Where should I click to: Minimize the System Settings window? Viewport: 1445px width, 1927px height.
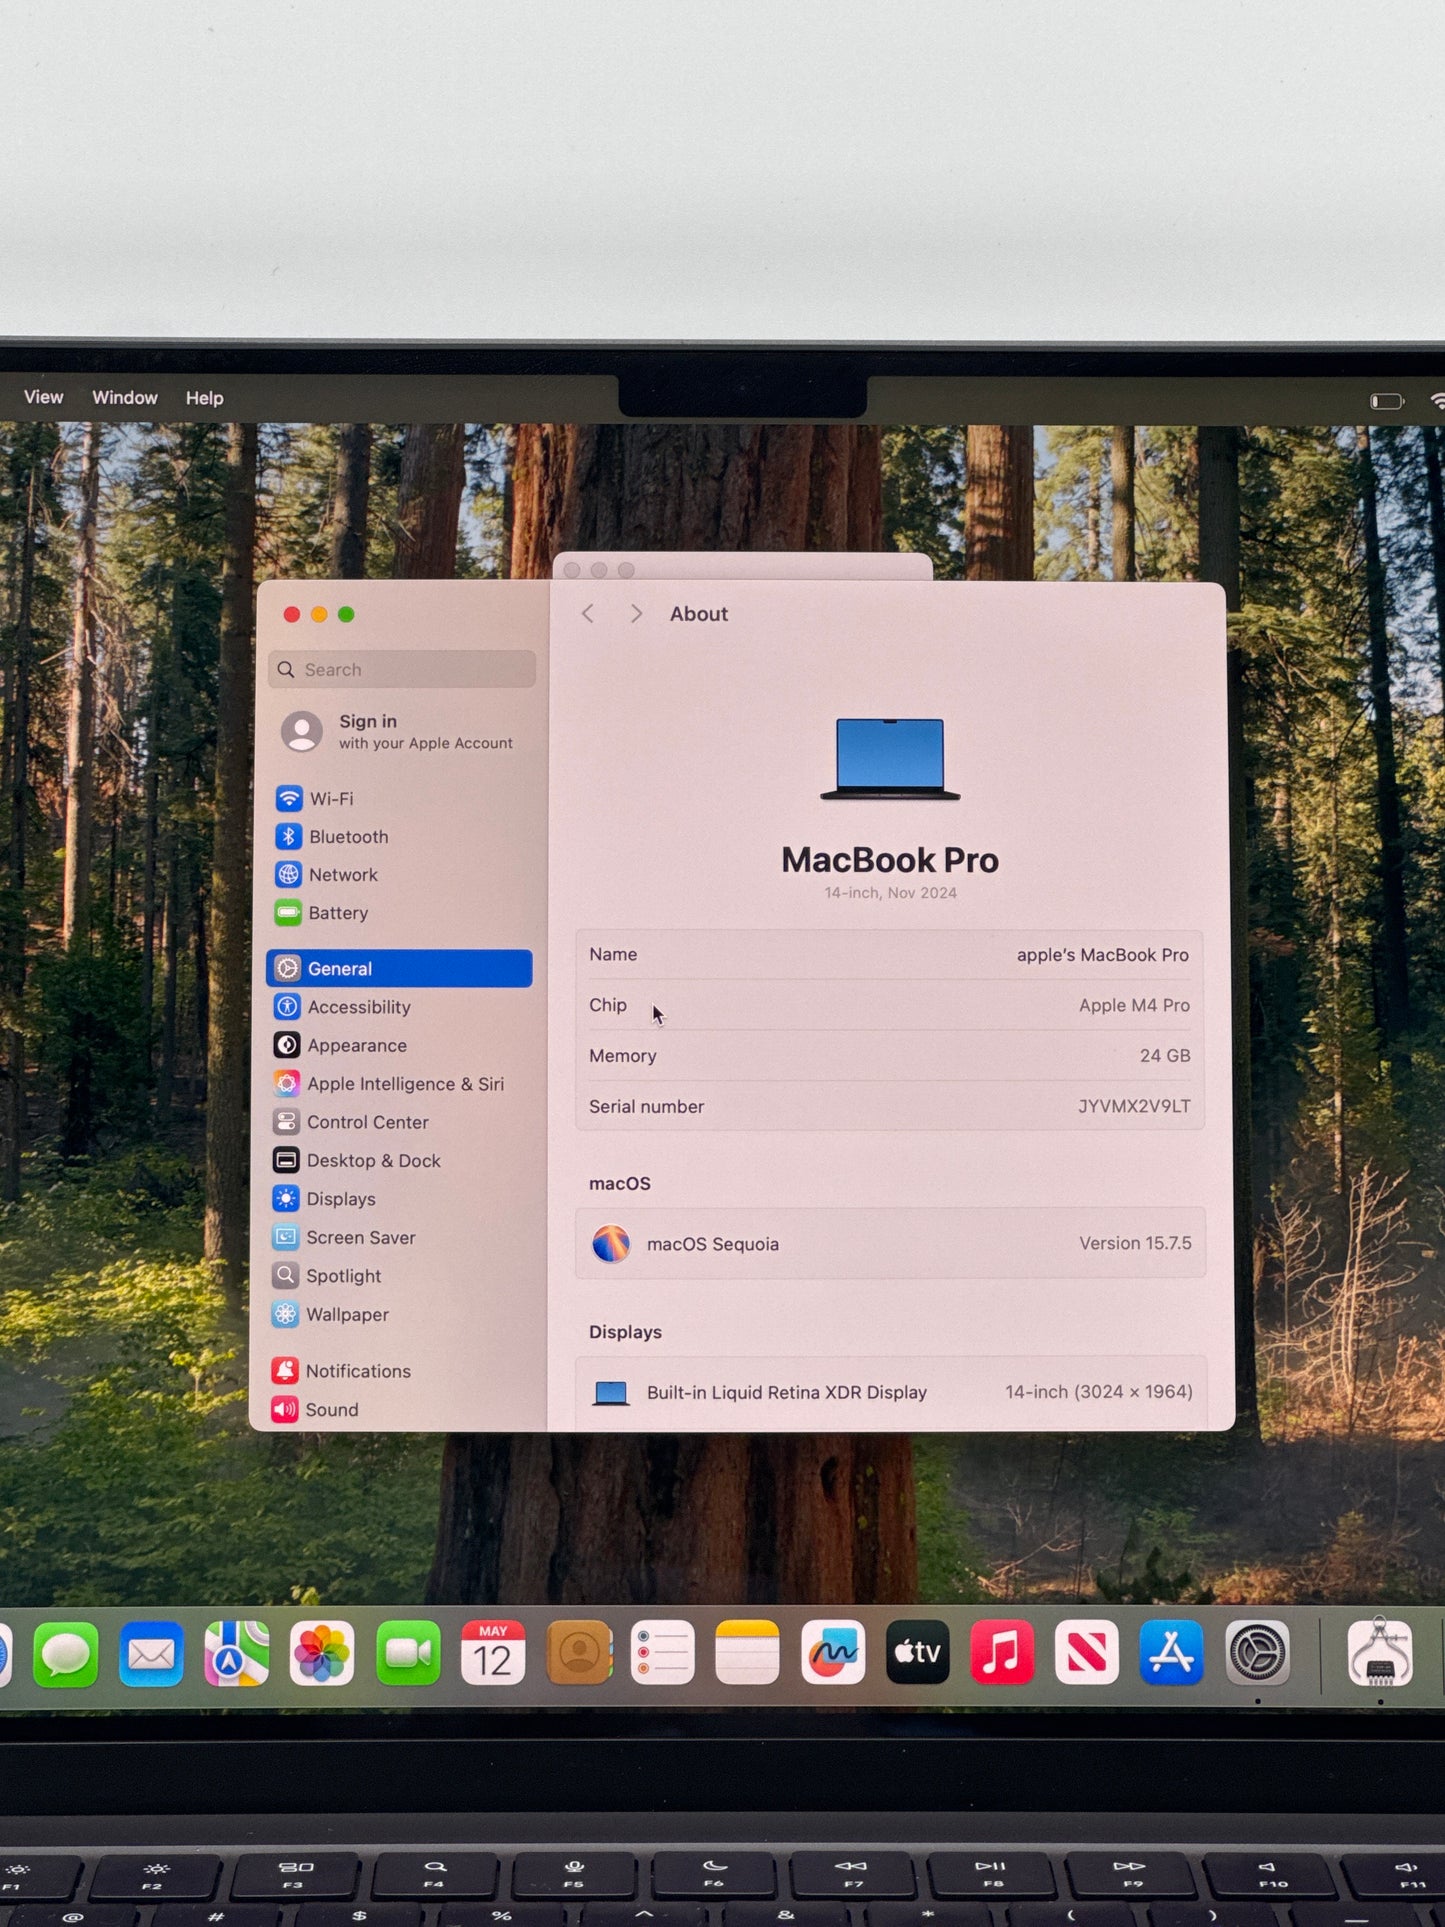[319, 614]
